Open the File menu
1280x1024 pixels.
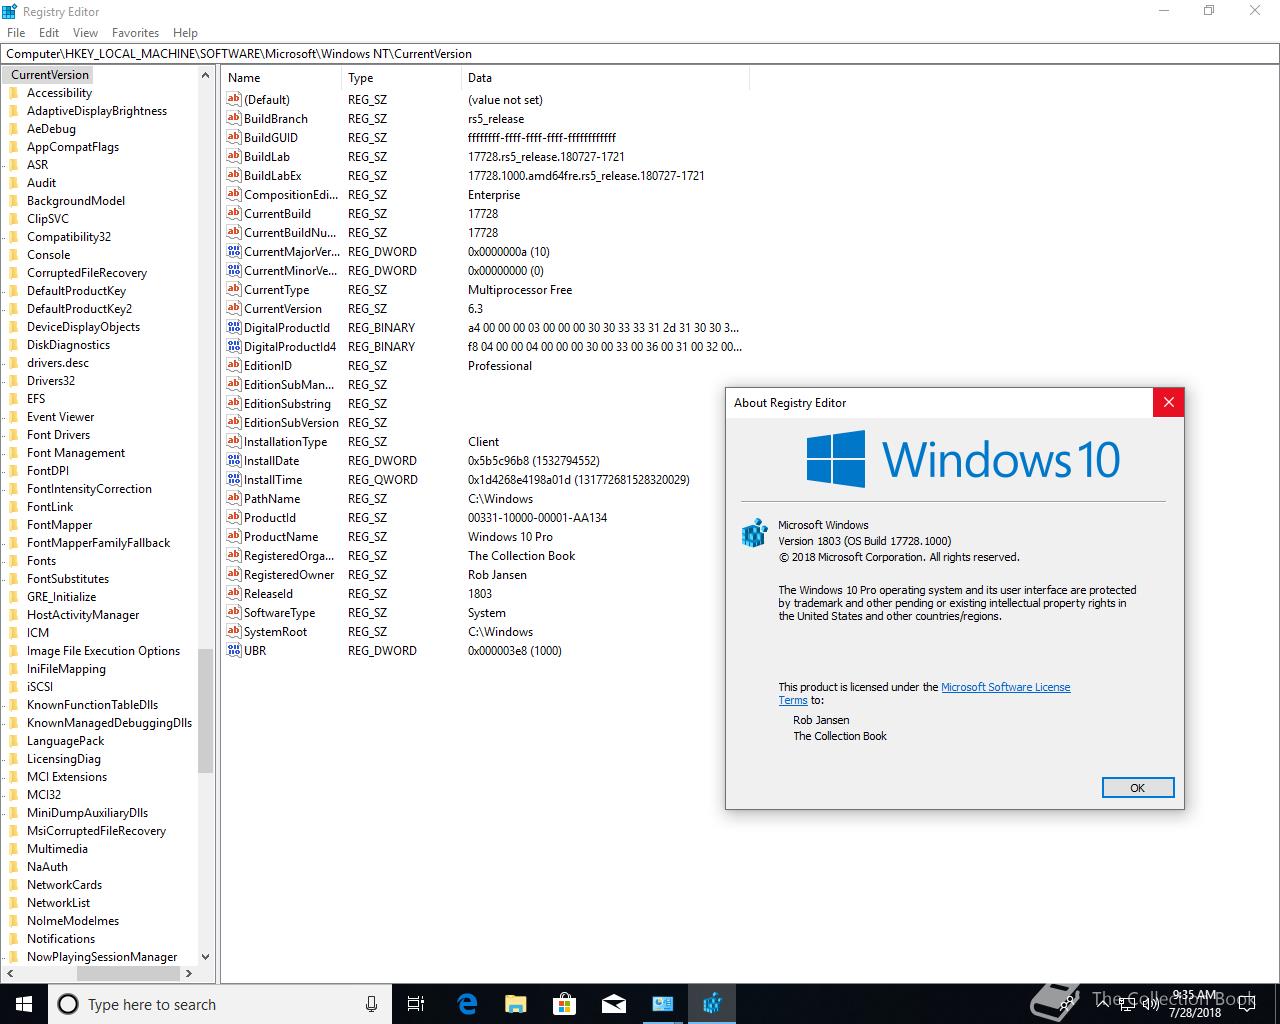16,32
